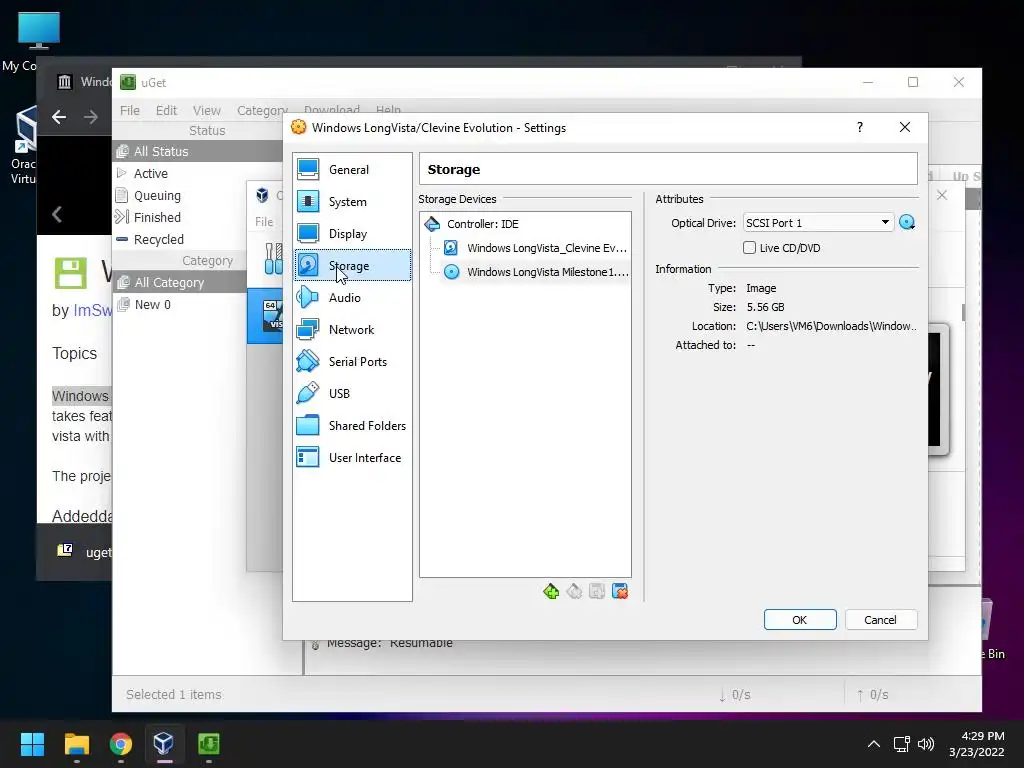Click File menu in VirtualBox Manager window
The image size is (1024, 768).
(264, 222)
